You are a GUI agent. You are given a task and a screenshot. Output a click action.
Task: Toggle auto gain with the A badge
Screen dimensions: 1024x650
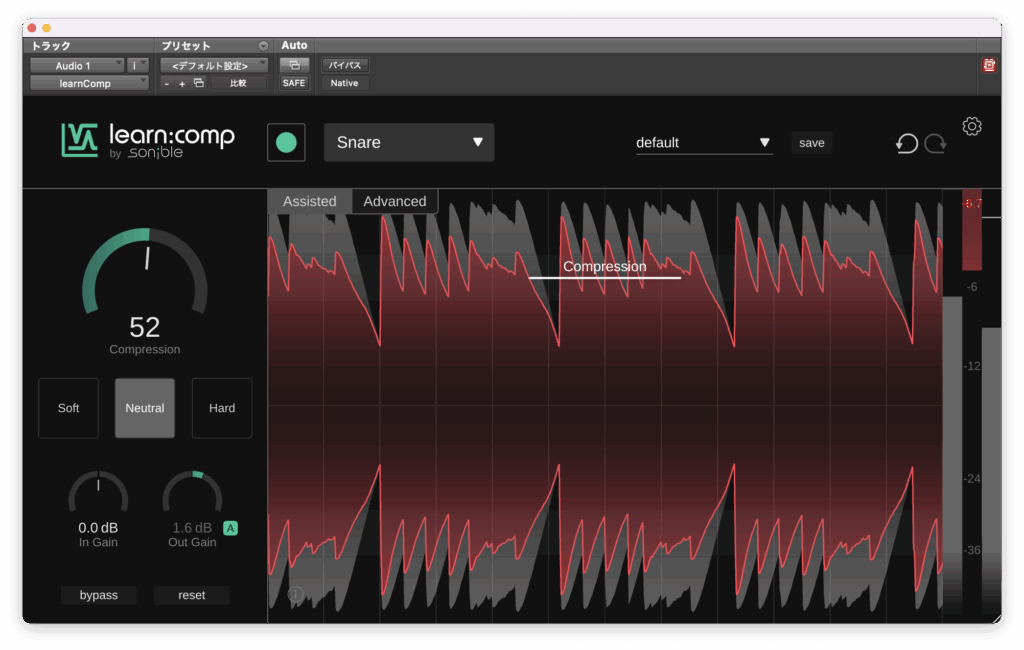(231, 528)
